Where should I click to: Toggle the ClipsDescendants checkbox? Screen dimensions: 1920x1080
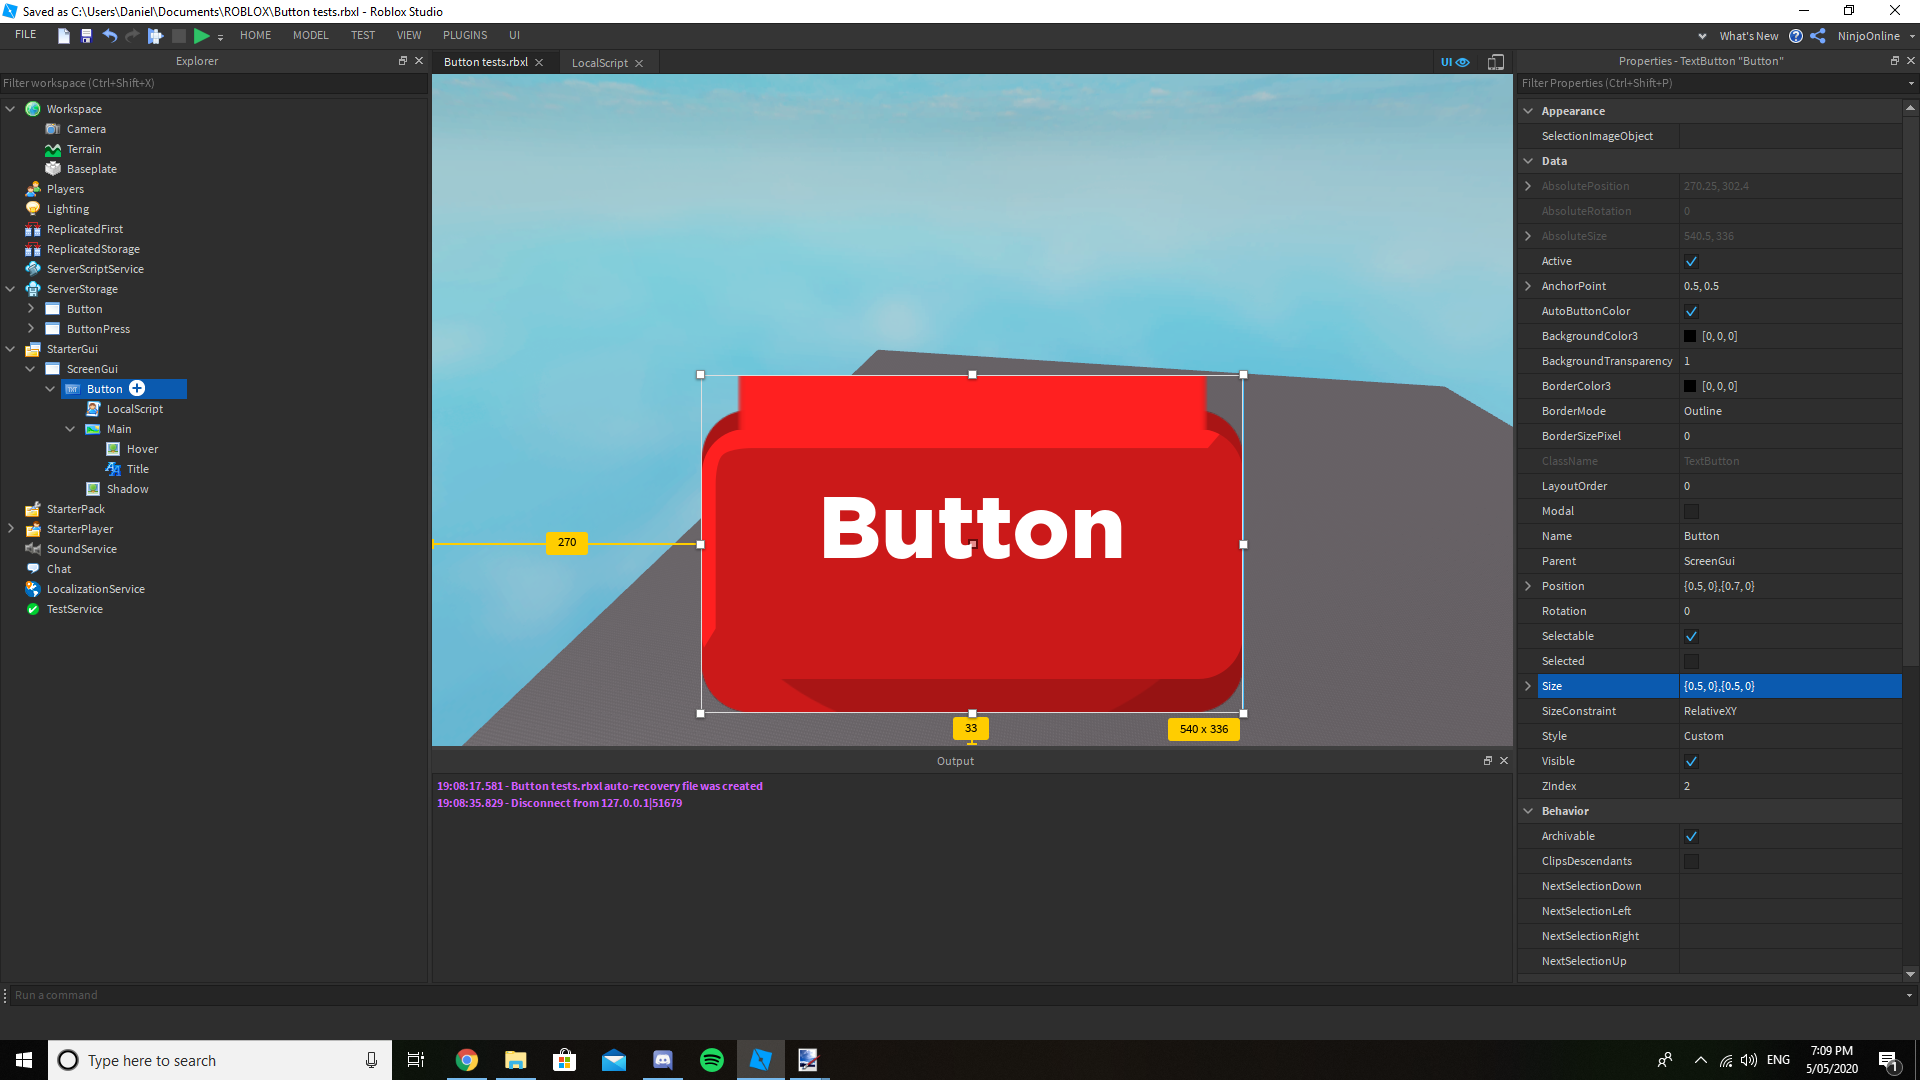point(1691,861)
